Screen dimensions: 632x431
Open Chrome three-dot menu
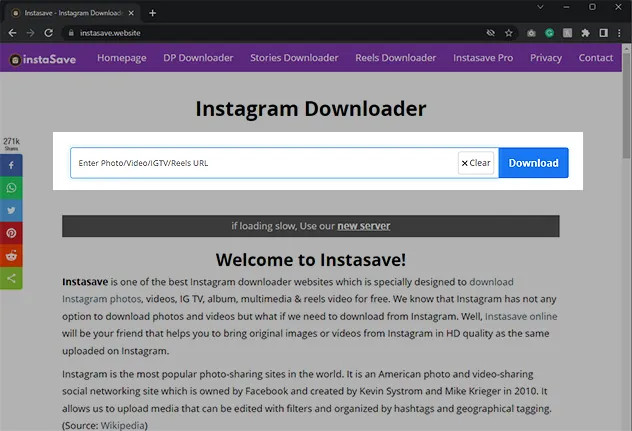(620, 33)
